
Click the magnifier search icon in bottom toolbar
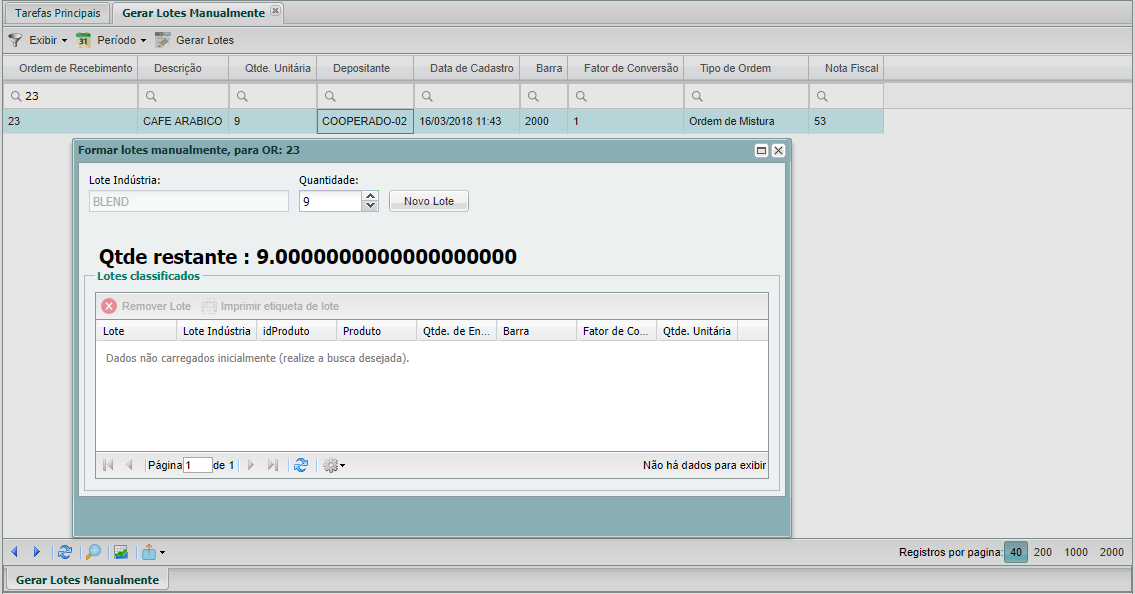coord(93,552)
